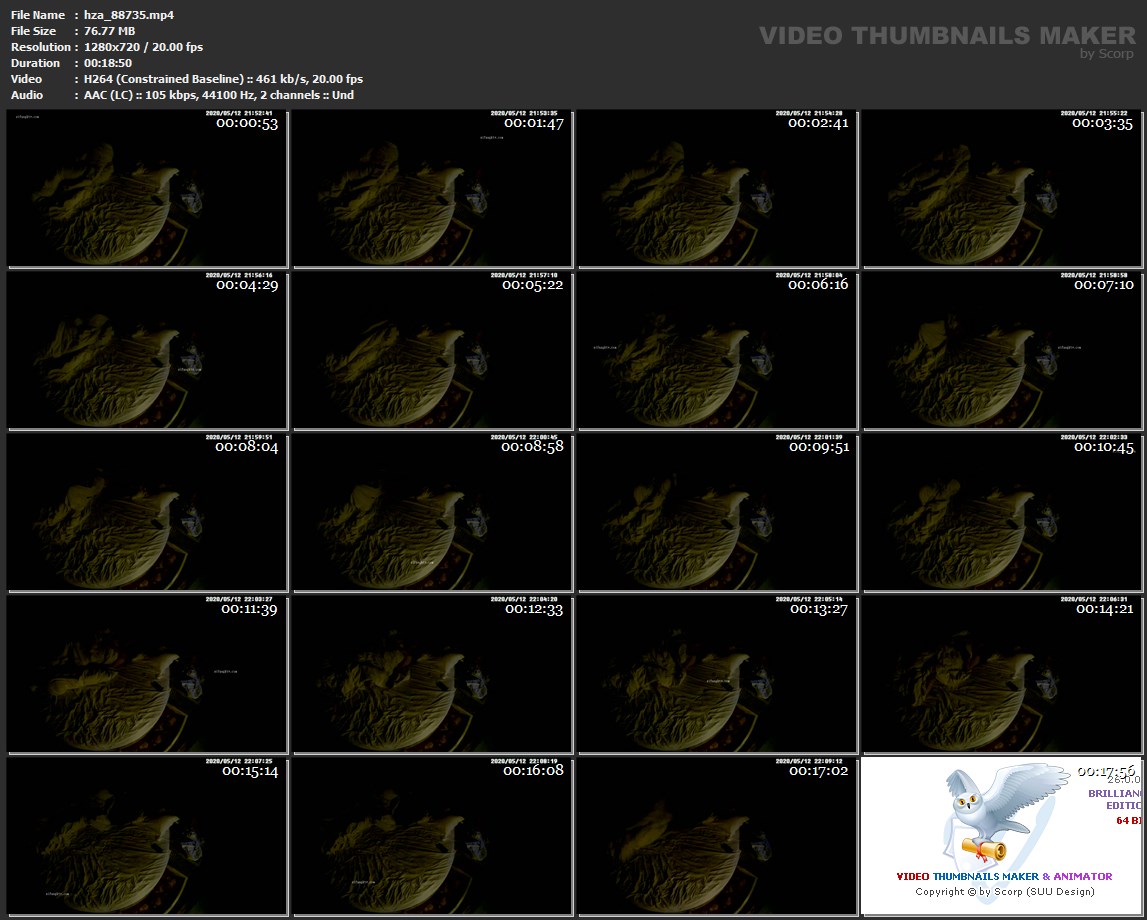Select the thumbnail timestamped 00:00:53

coord(147,189)
